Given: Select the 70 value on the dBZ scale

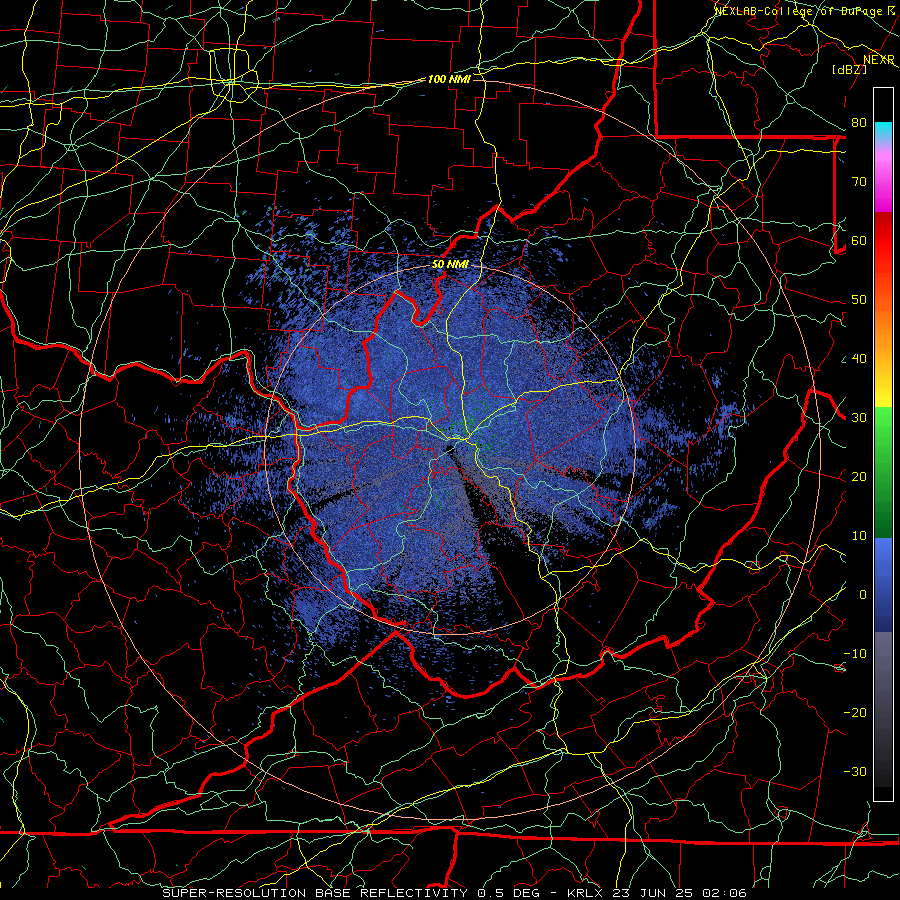Looking at the screenshot, I should point(859,182).
